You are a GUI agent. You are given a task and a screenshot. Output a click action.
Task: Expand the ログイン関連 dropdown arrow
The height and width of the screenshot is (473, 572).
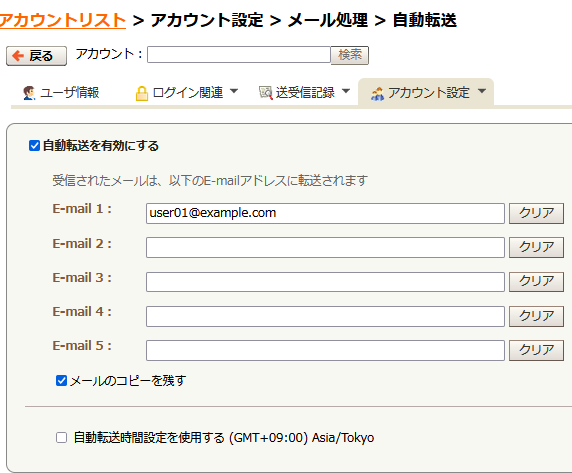(x=234, y=91)
